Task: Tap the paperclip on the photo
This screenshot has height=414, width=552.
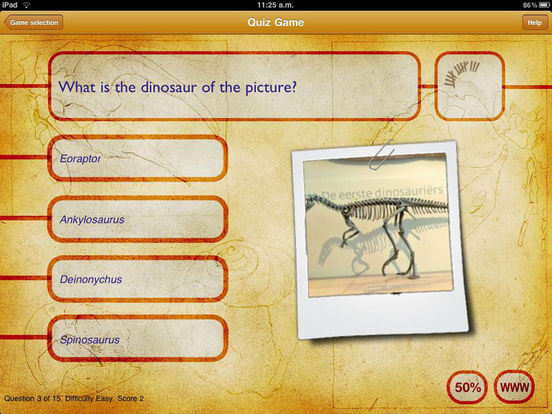Action: pos(382,155)
